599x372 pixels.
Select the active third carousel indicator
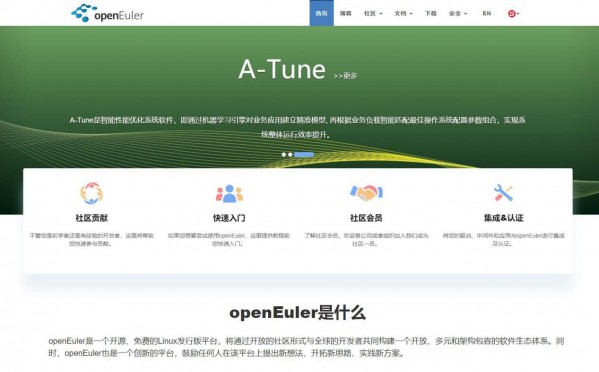(x=304, y=155)
